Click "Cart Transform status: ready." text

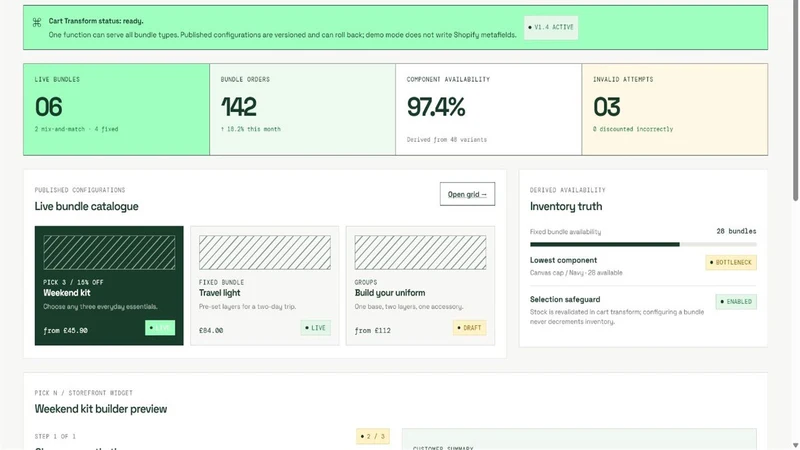[x=96, y=21]
